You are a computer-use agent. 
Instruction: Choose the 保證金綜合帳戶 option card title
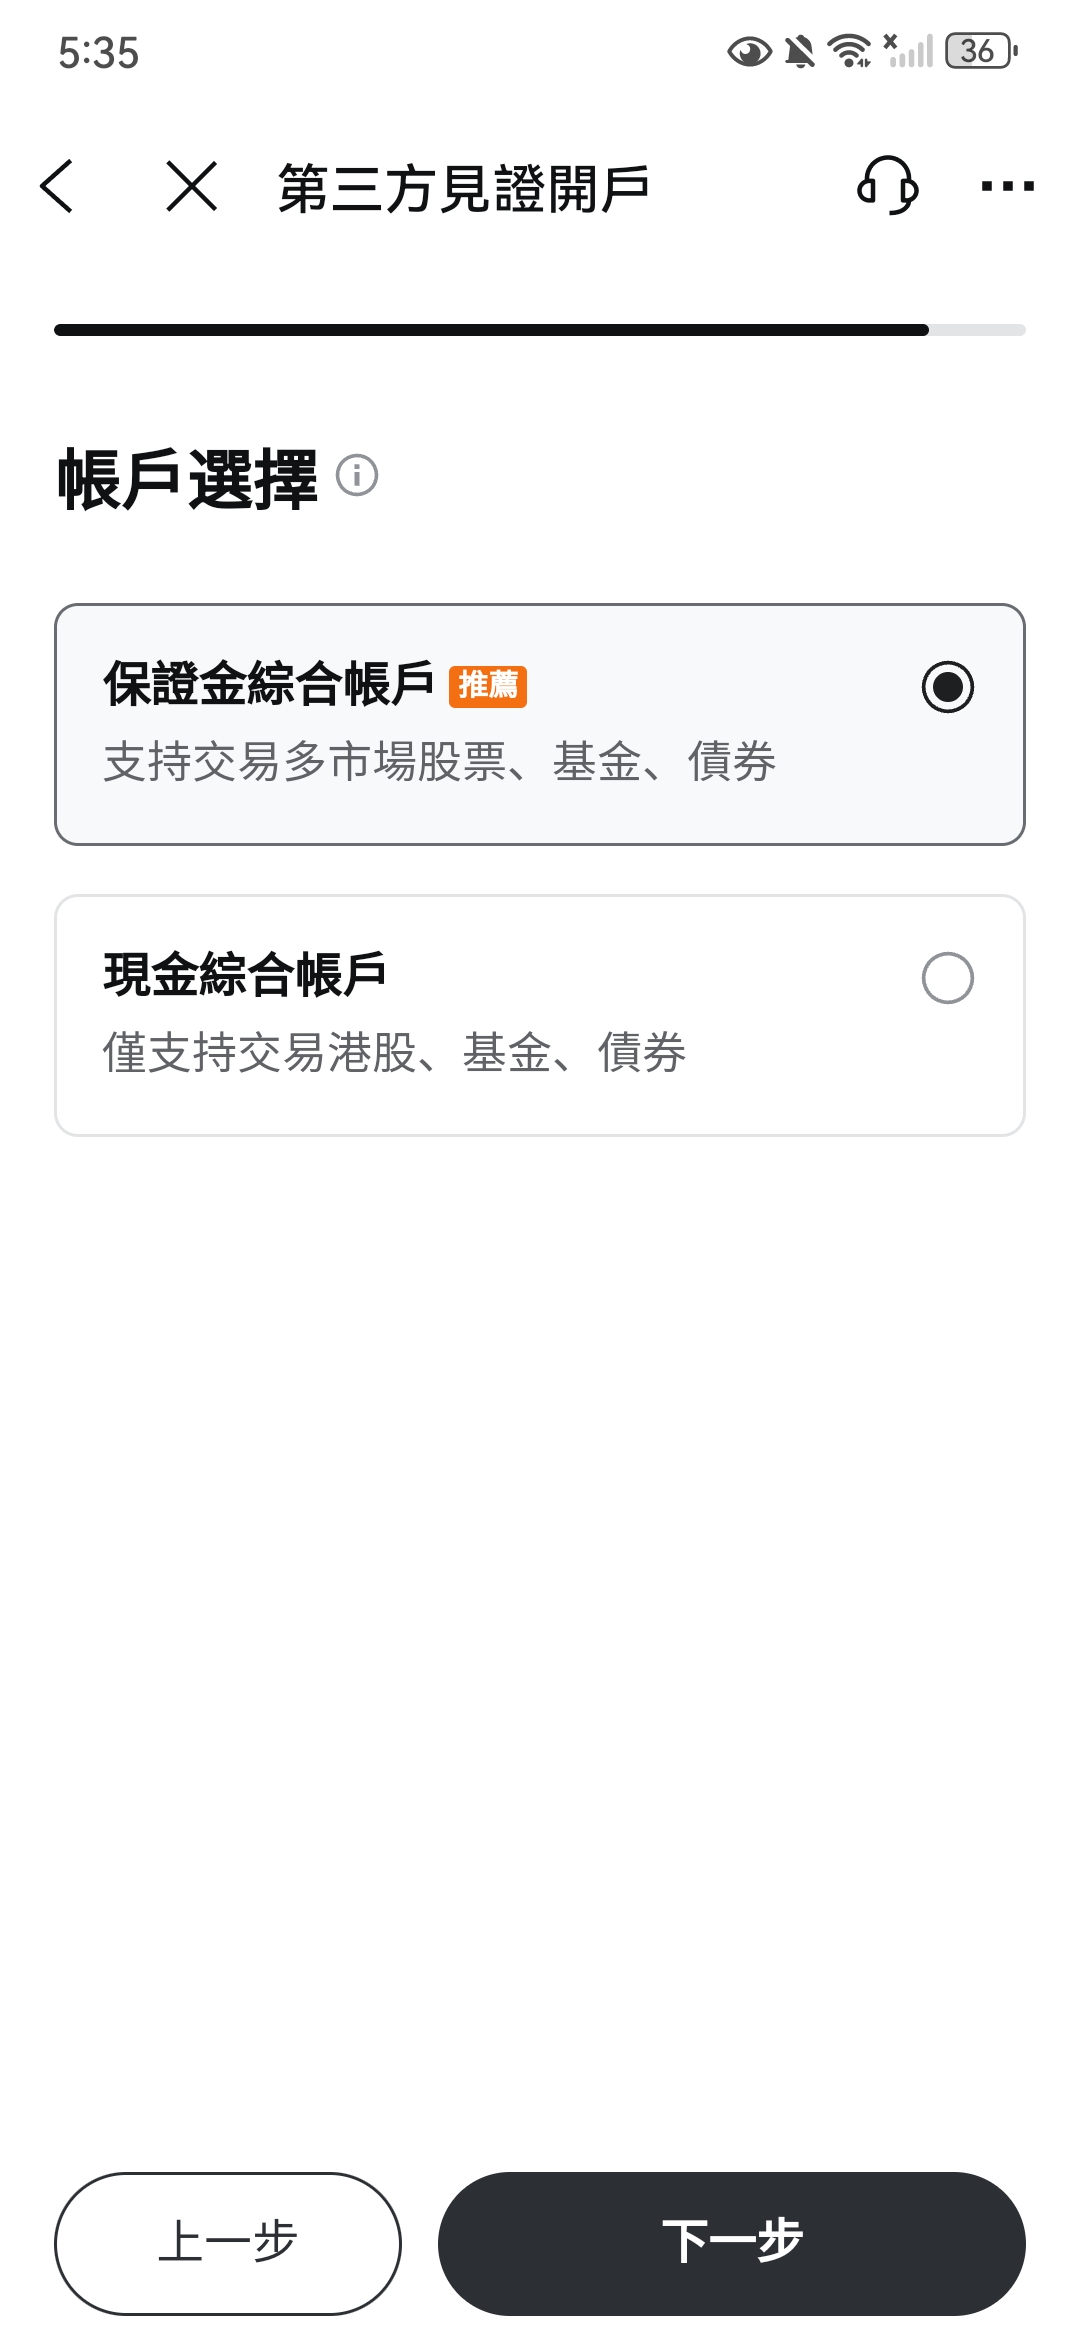(x=268, y=684)
